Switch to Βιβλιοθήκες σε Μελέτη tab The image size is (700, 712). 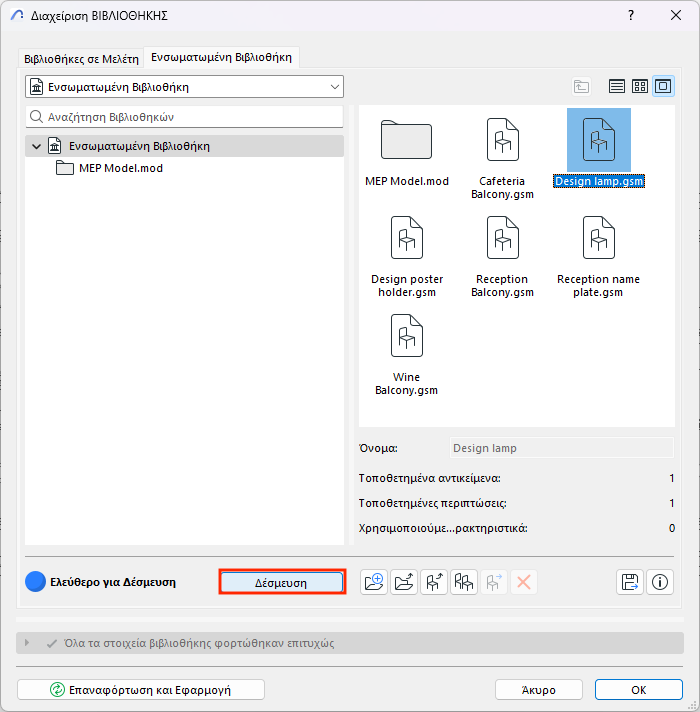pos(81,59)
